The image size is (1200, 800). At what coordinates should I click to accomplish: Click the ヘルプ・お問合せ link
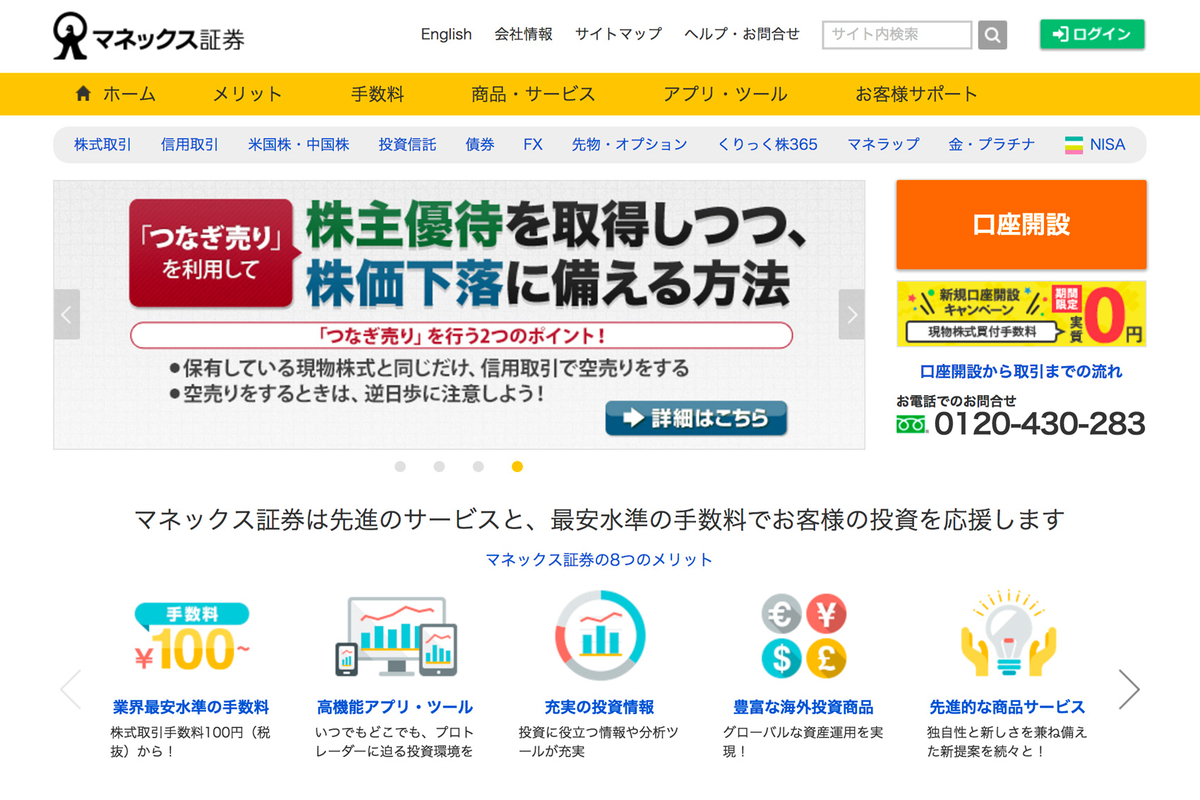[742, 34]
